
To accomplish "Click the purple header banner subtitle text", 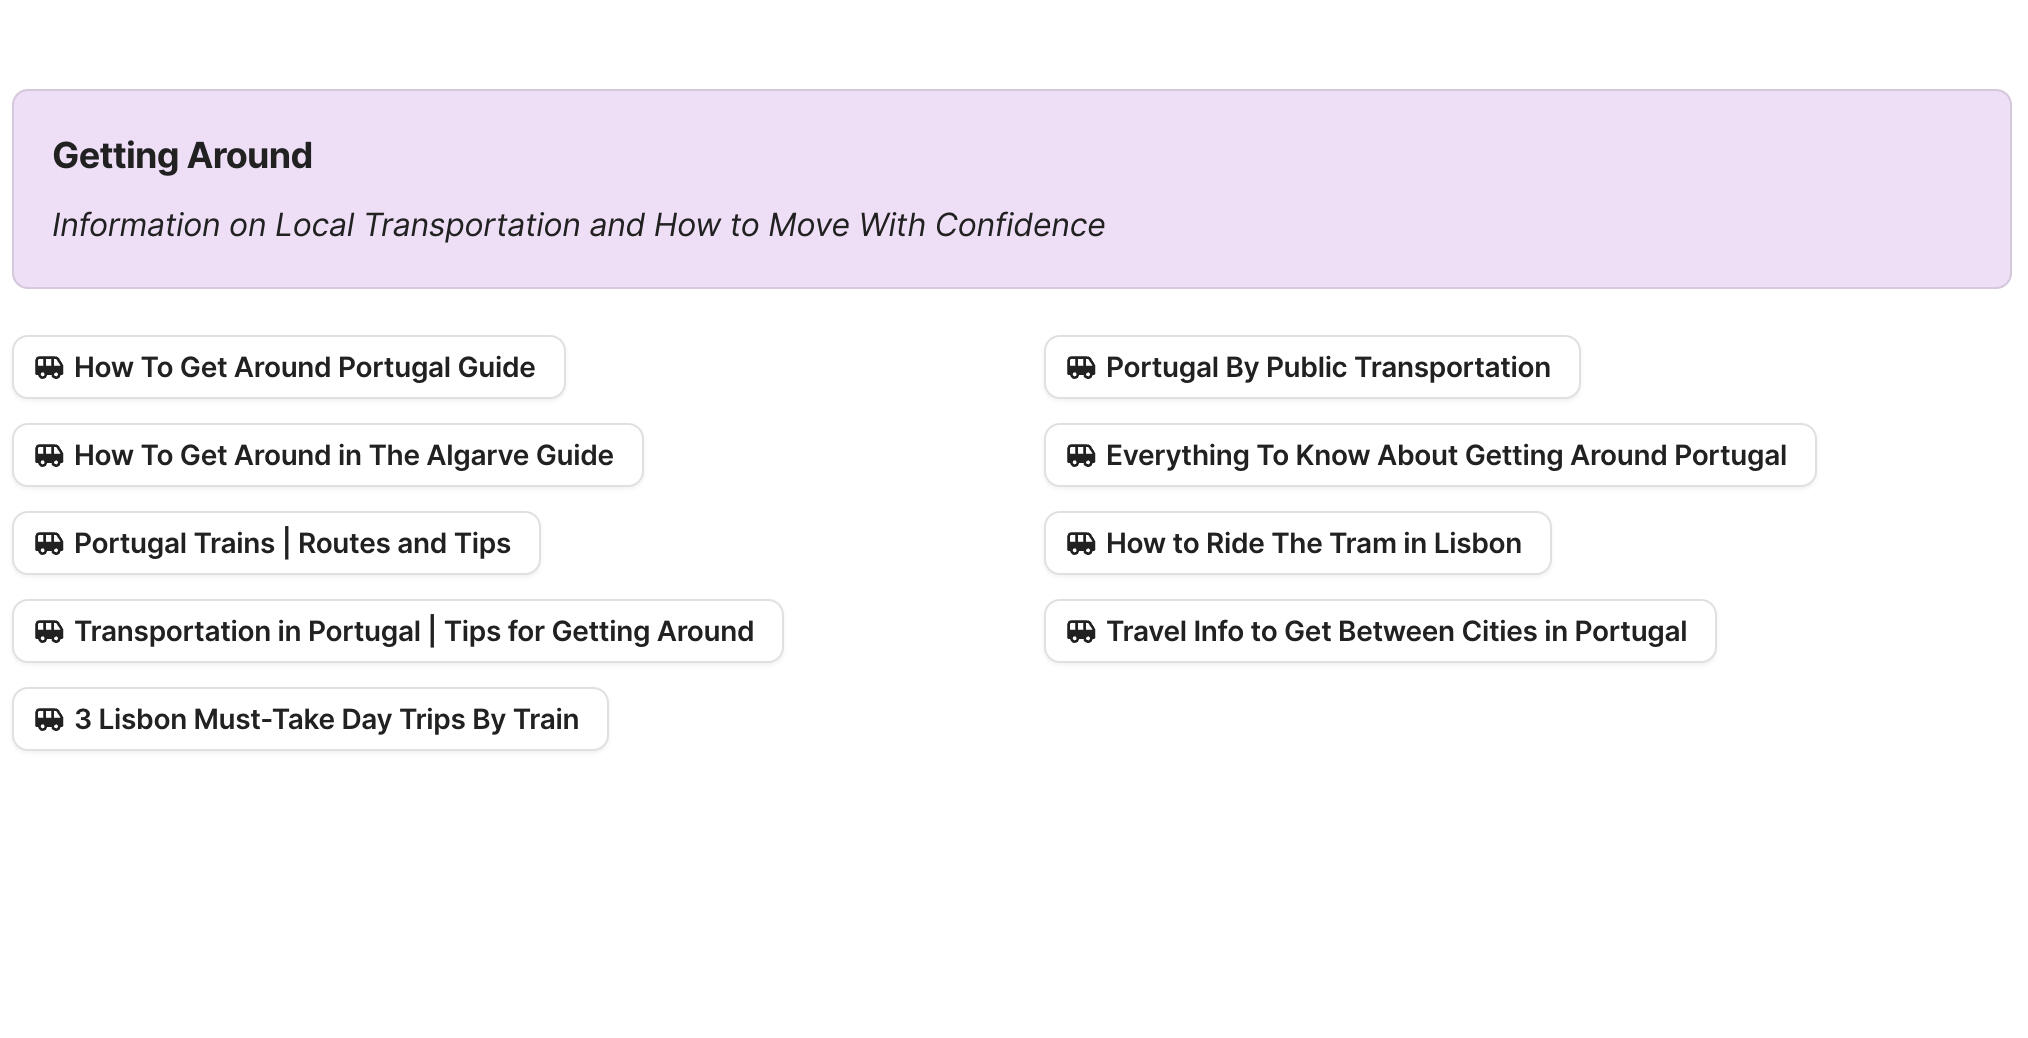I will coord(578,225).
